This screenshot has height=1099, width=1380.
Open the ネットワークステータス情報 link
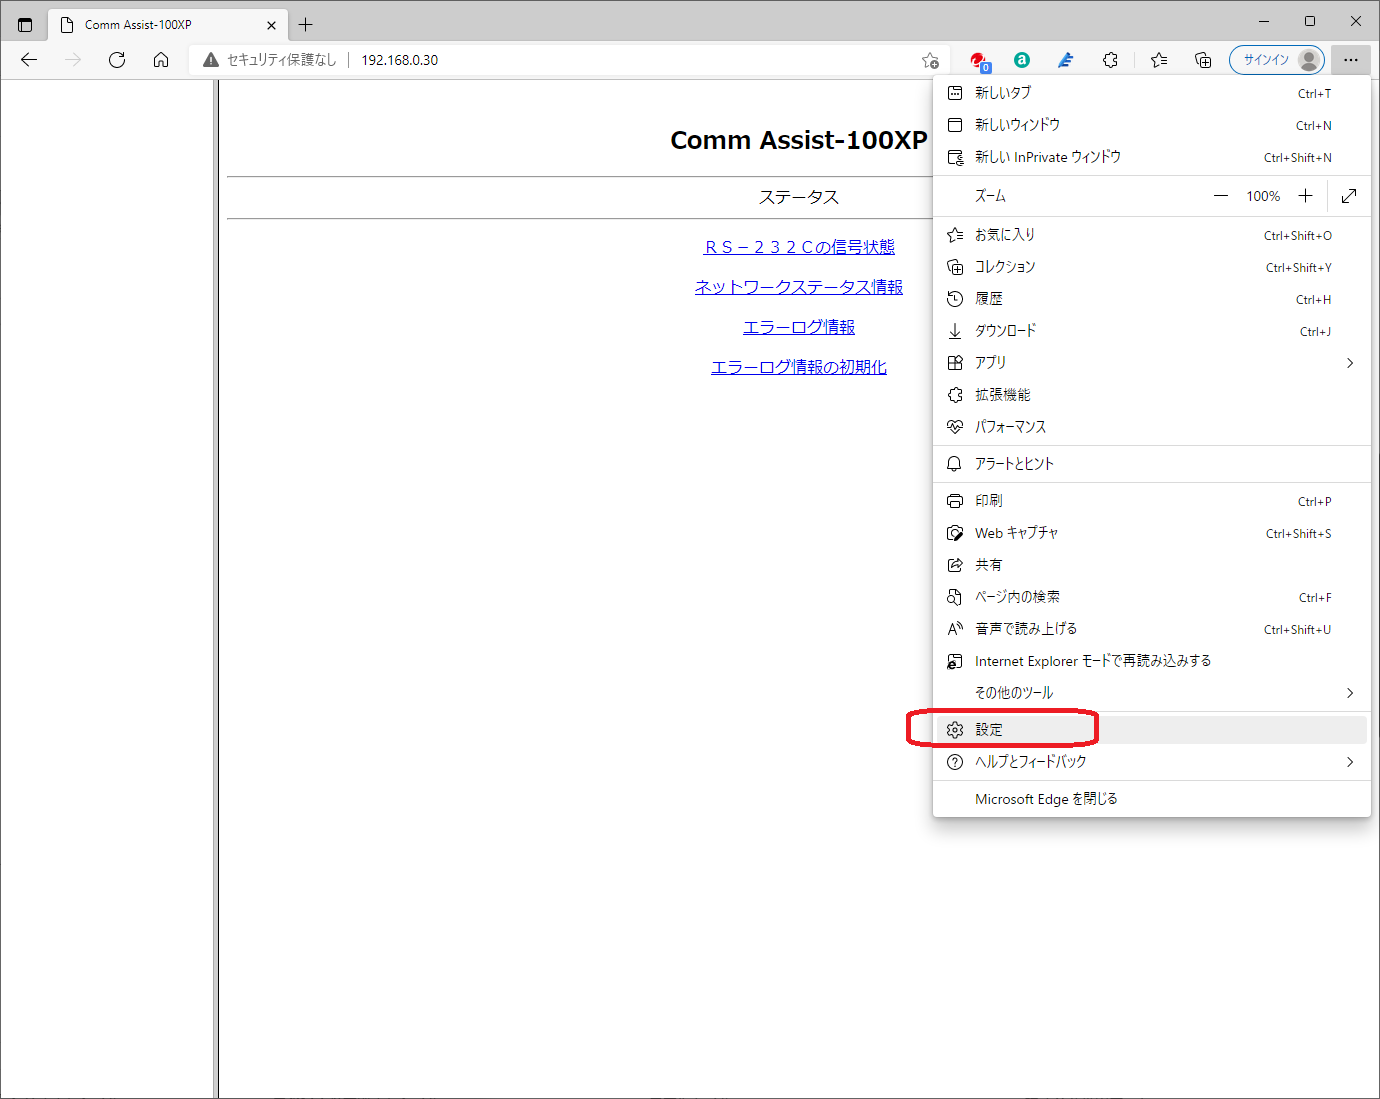pyautogui.click(x=799, y=287)
